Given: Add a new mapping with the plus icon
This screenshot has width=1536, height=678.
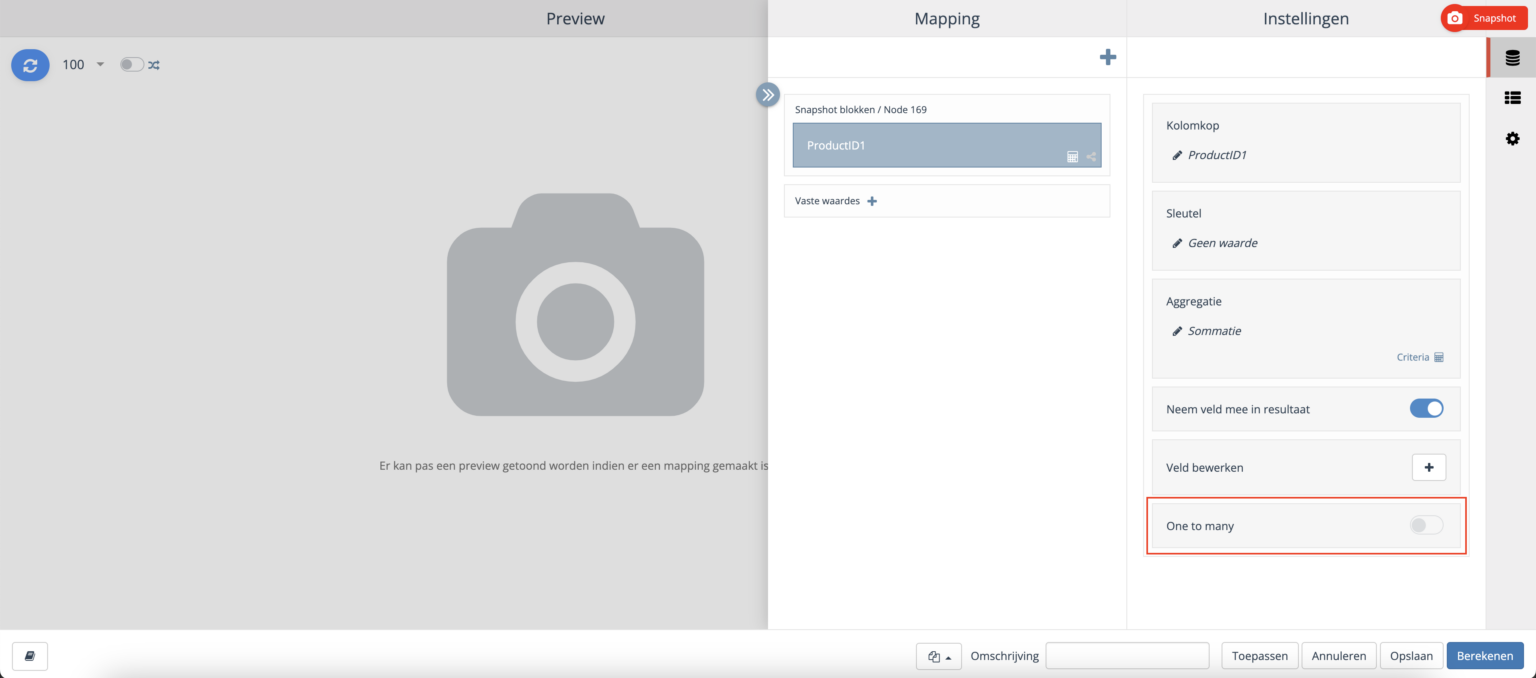Looking at the screenshot, I should tap(1107, 58).
